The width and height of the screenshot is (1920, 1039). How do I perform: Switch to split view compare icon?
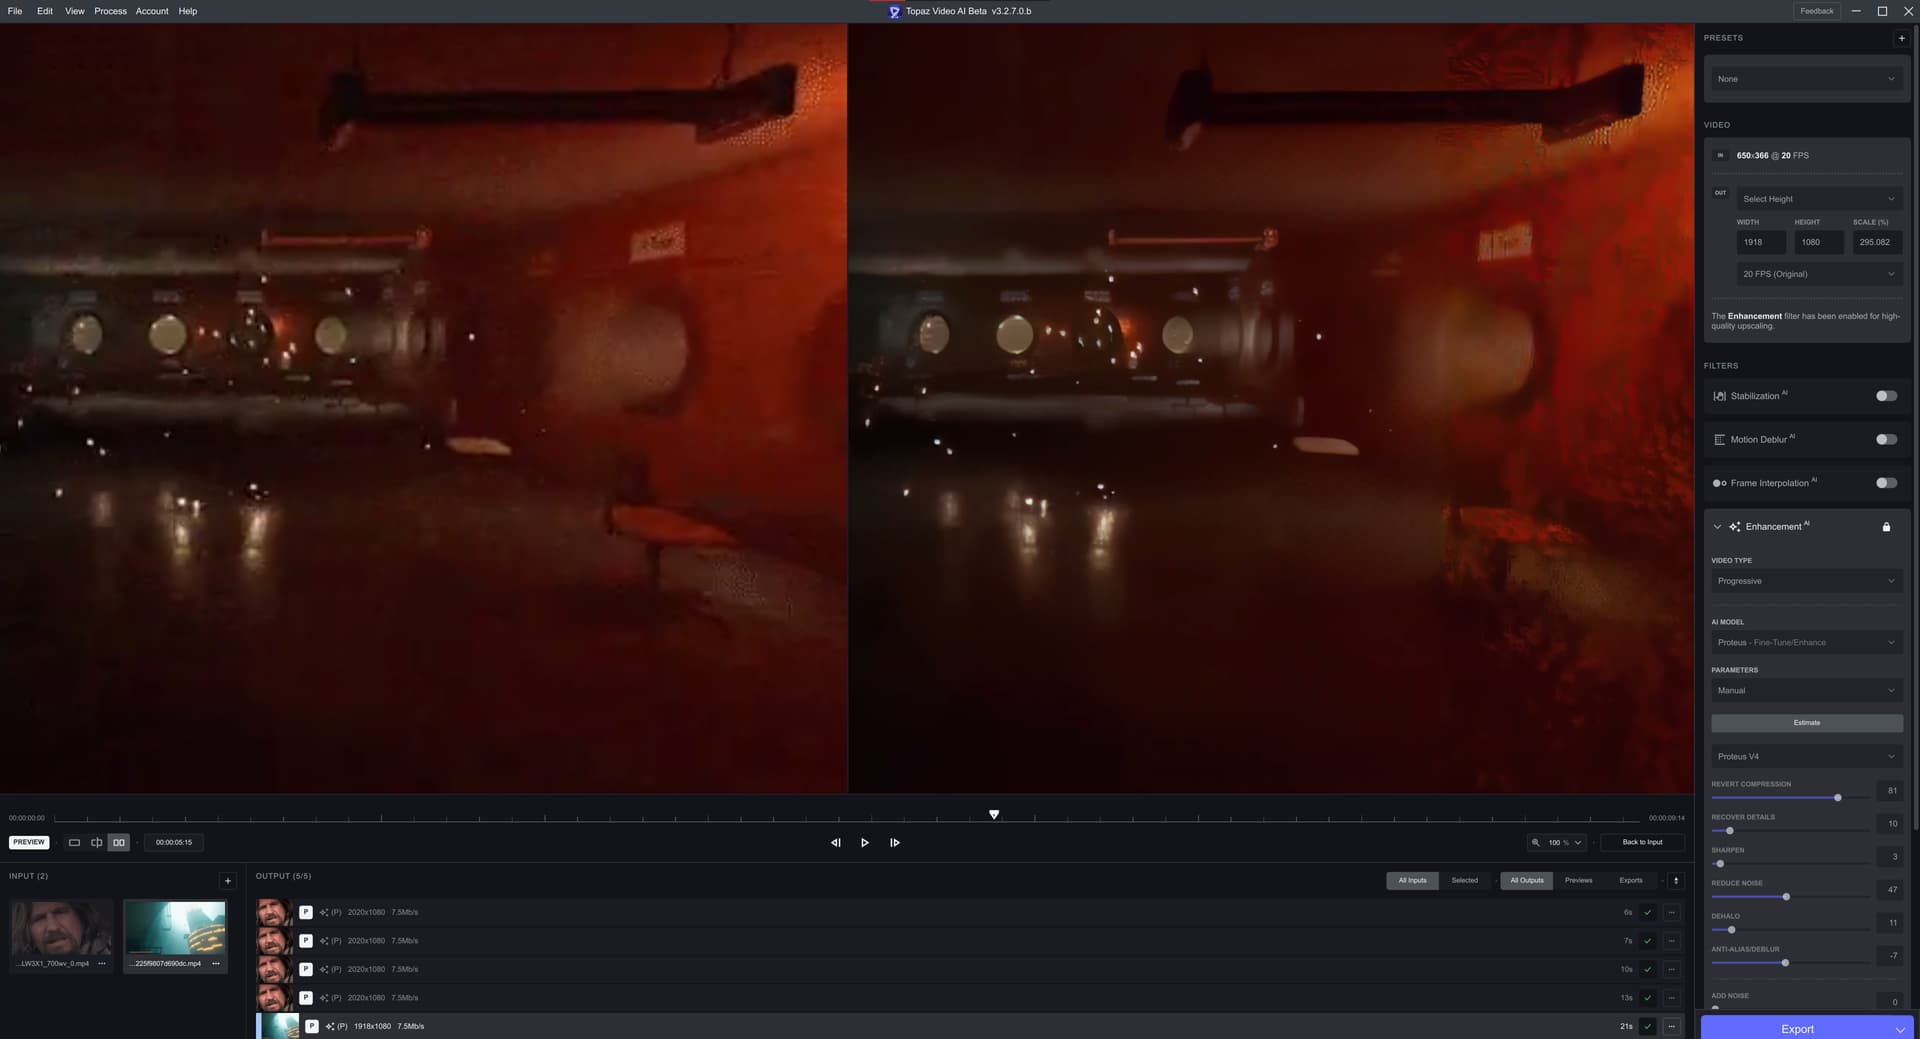tap(97, 842)
